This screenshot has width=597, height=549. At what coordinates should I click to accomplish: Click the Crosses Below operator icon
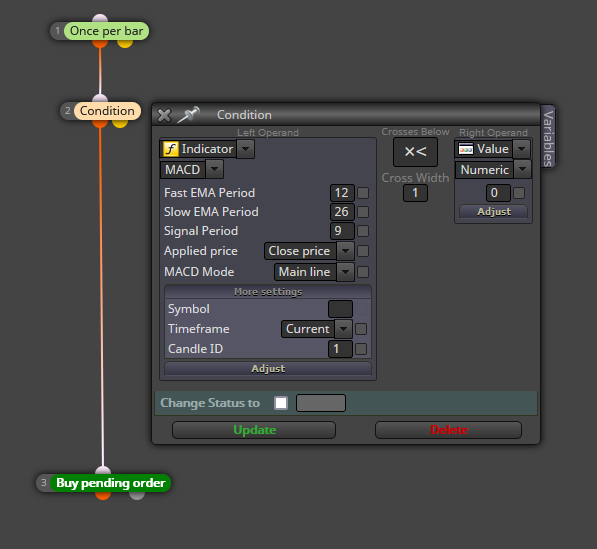coord(415,152)
